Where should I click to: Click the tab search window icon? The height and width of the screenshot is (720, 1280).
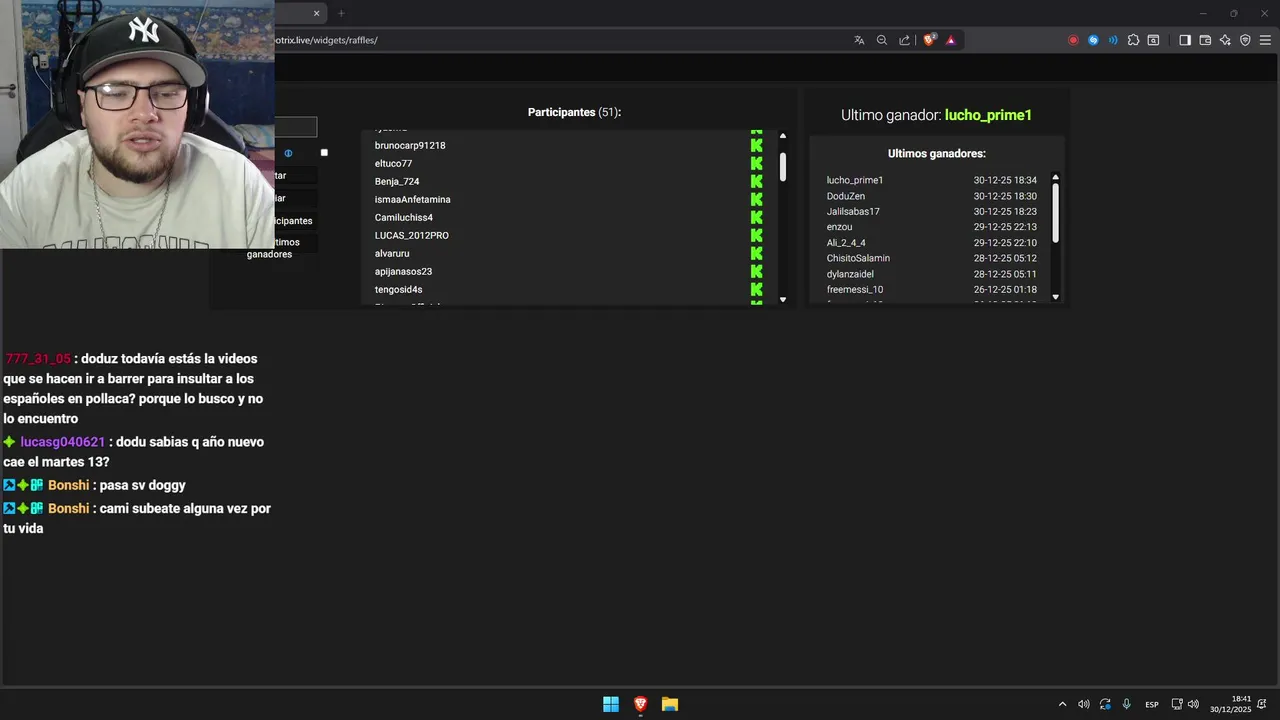point(1153,40)
